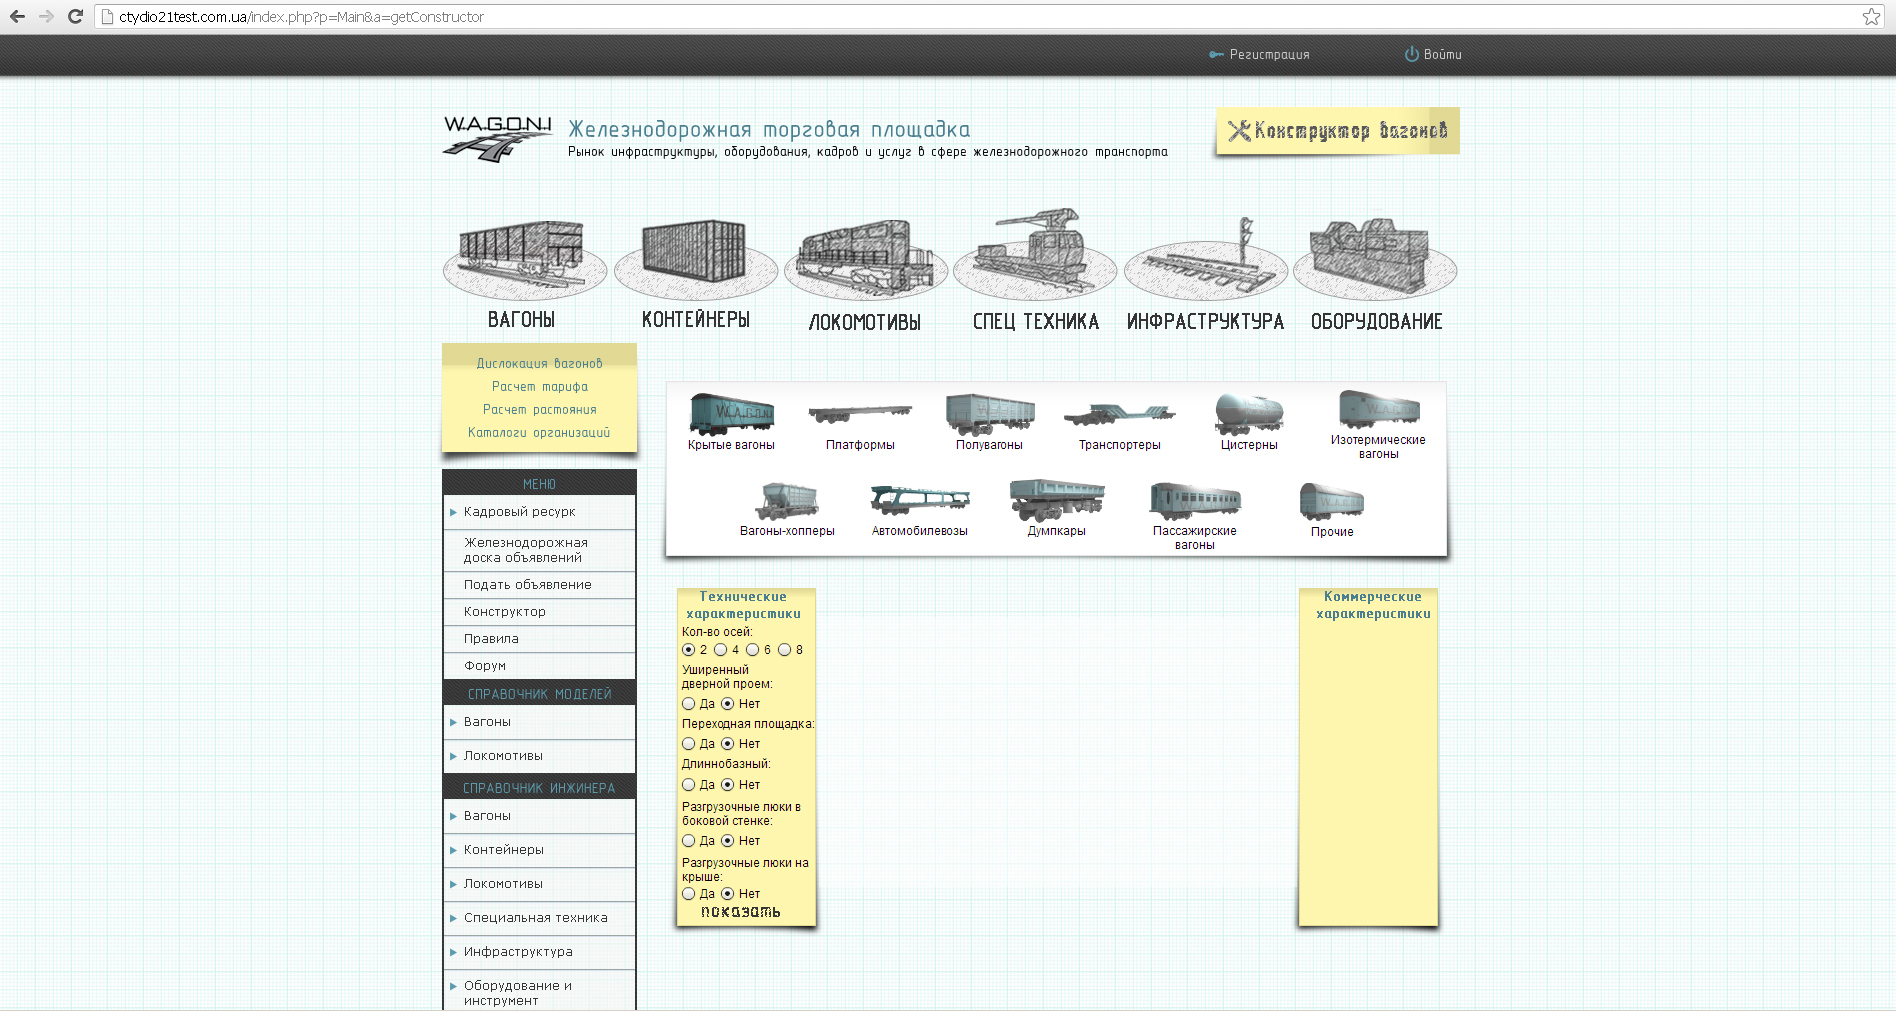
Task: Select Да for Длиннобазный option
Action: (x=688, y=785)
